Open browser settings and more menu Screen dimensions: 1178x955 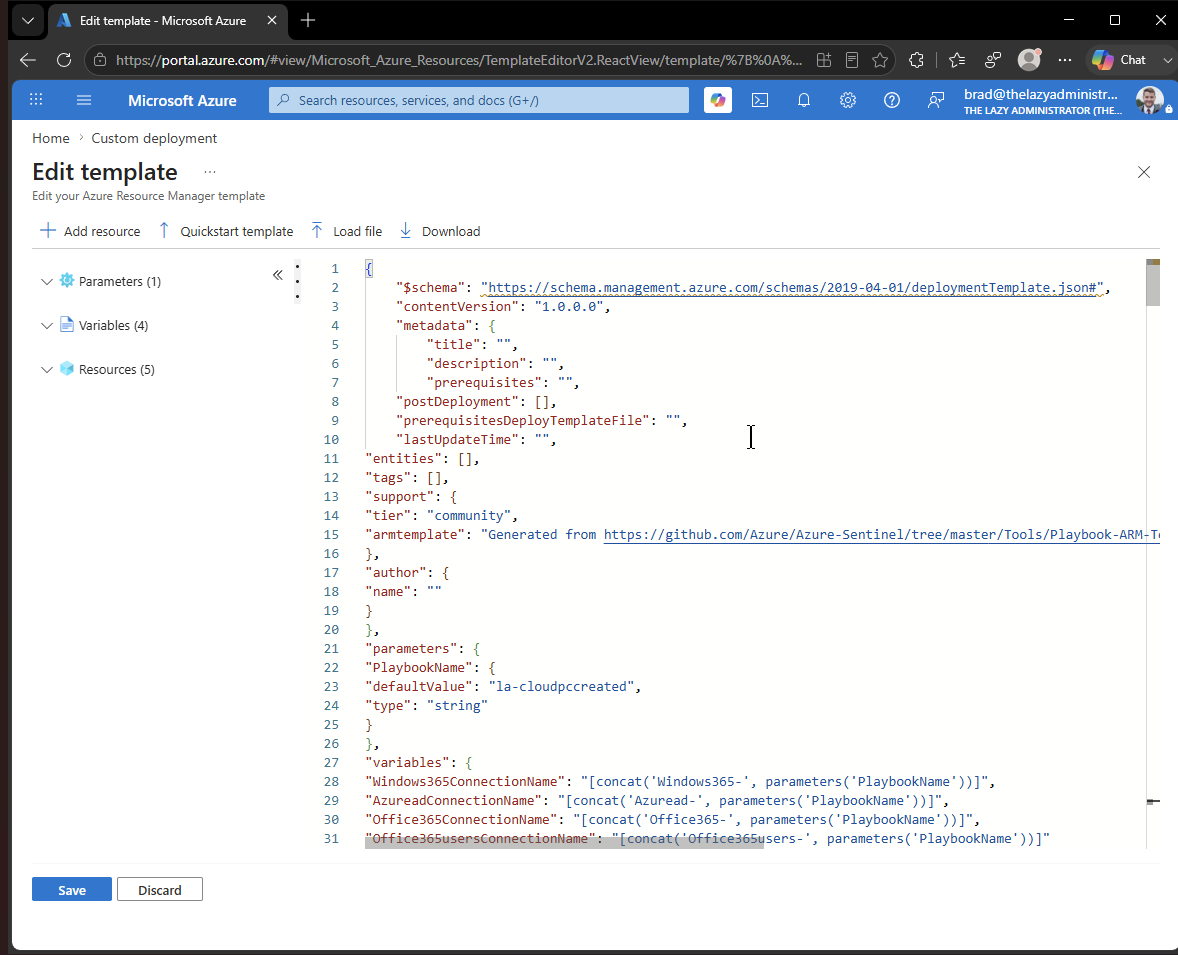(x=1065, y=60)
